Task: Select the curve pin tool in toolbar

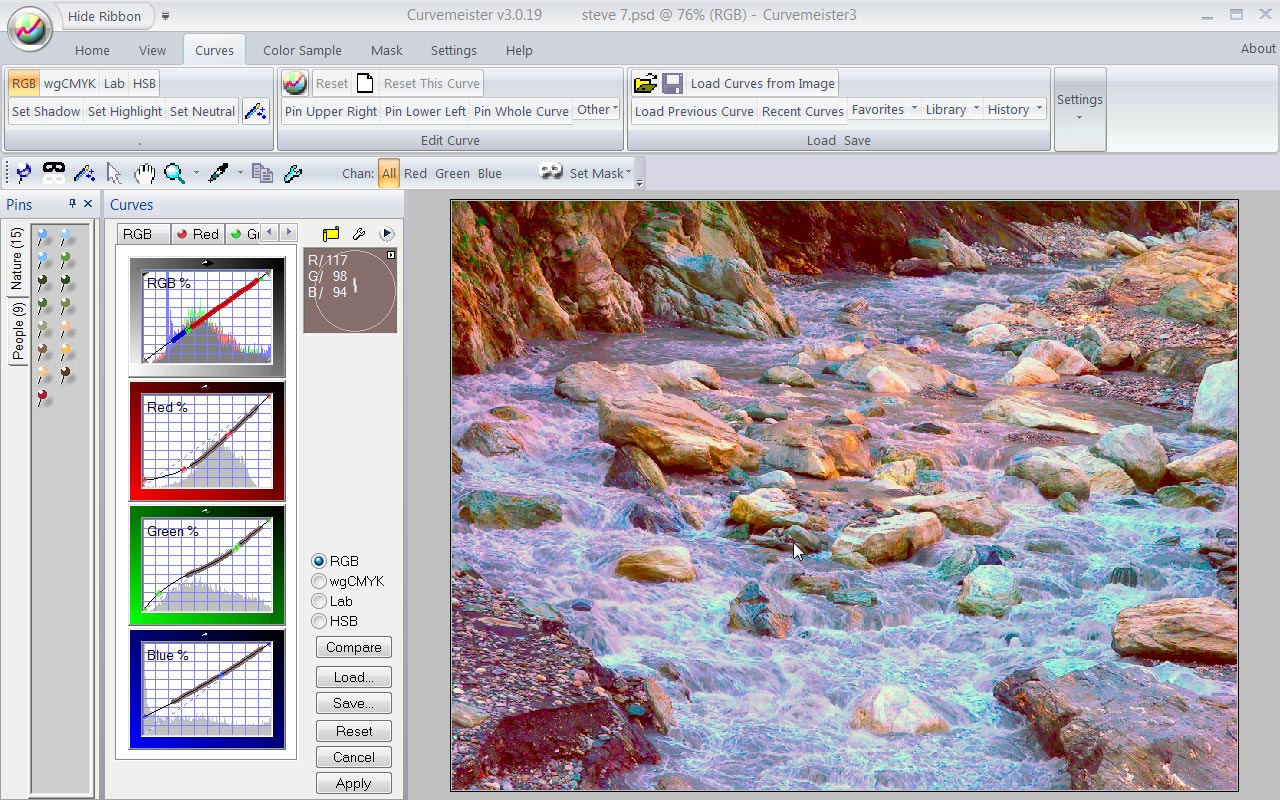Action: [24, 173]
